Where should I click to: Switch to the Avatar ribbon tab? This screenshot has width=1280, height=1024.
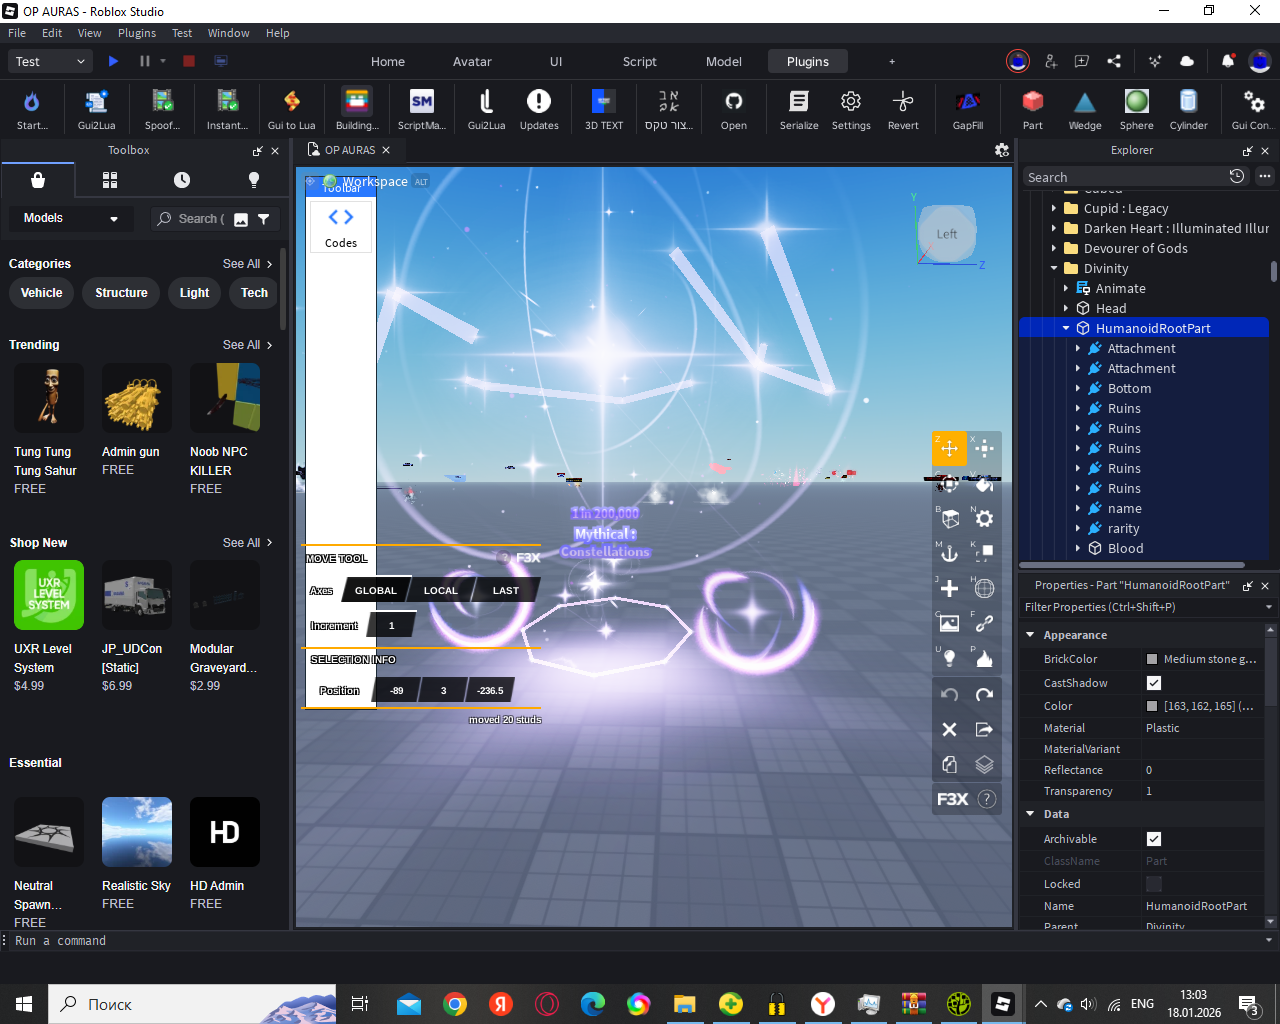coord(472,61)
